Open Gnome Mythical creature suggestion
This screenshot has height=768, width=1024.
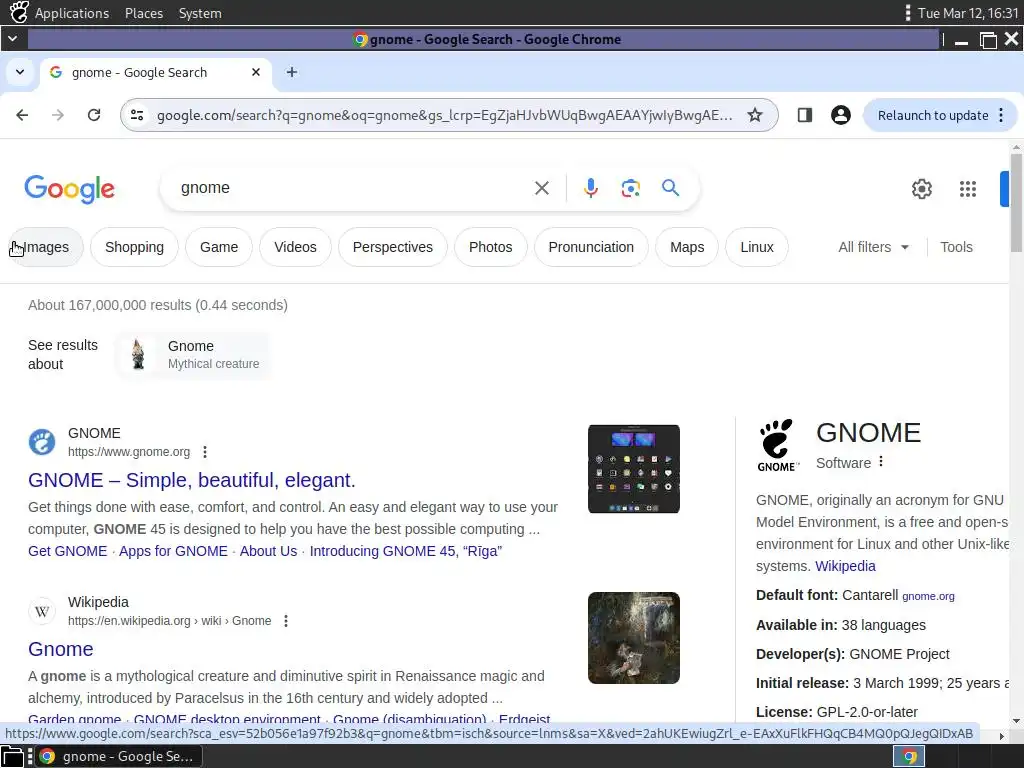pos(194,355)
